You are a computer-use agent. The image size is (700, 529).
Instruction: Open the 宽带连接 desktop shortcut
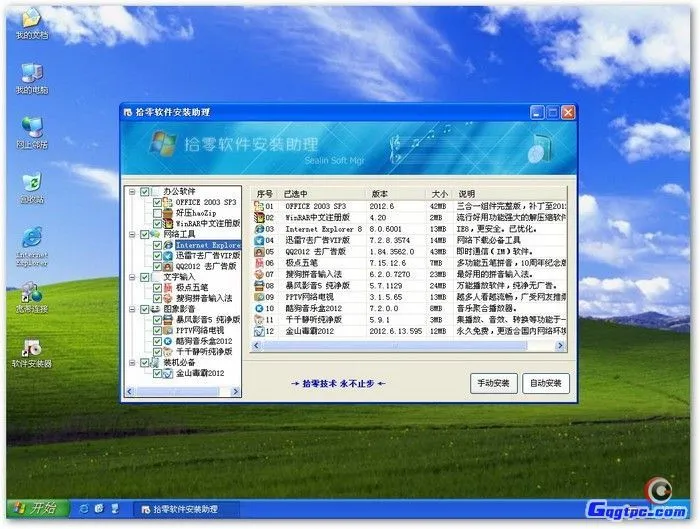click(32, 297)
